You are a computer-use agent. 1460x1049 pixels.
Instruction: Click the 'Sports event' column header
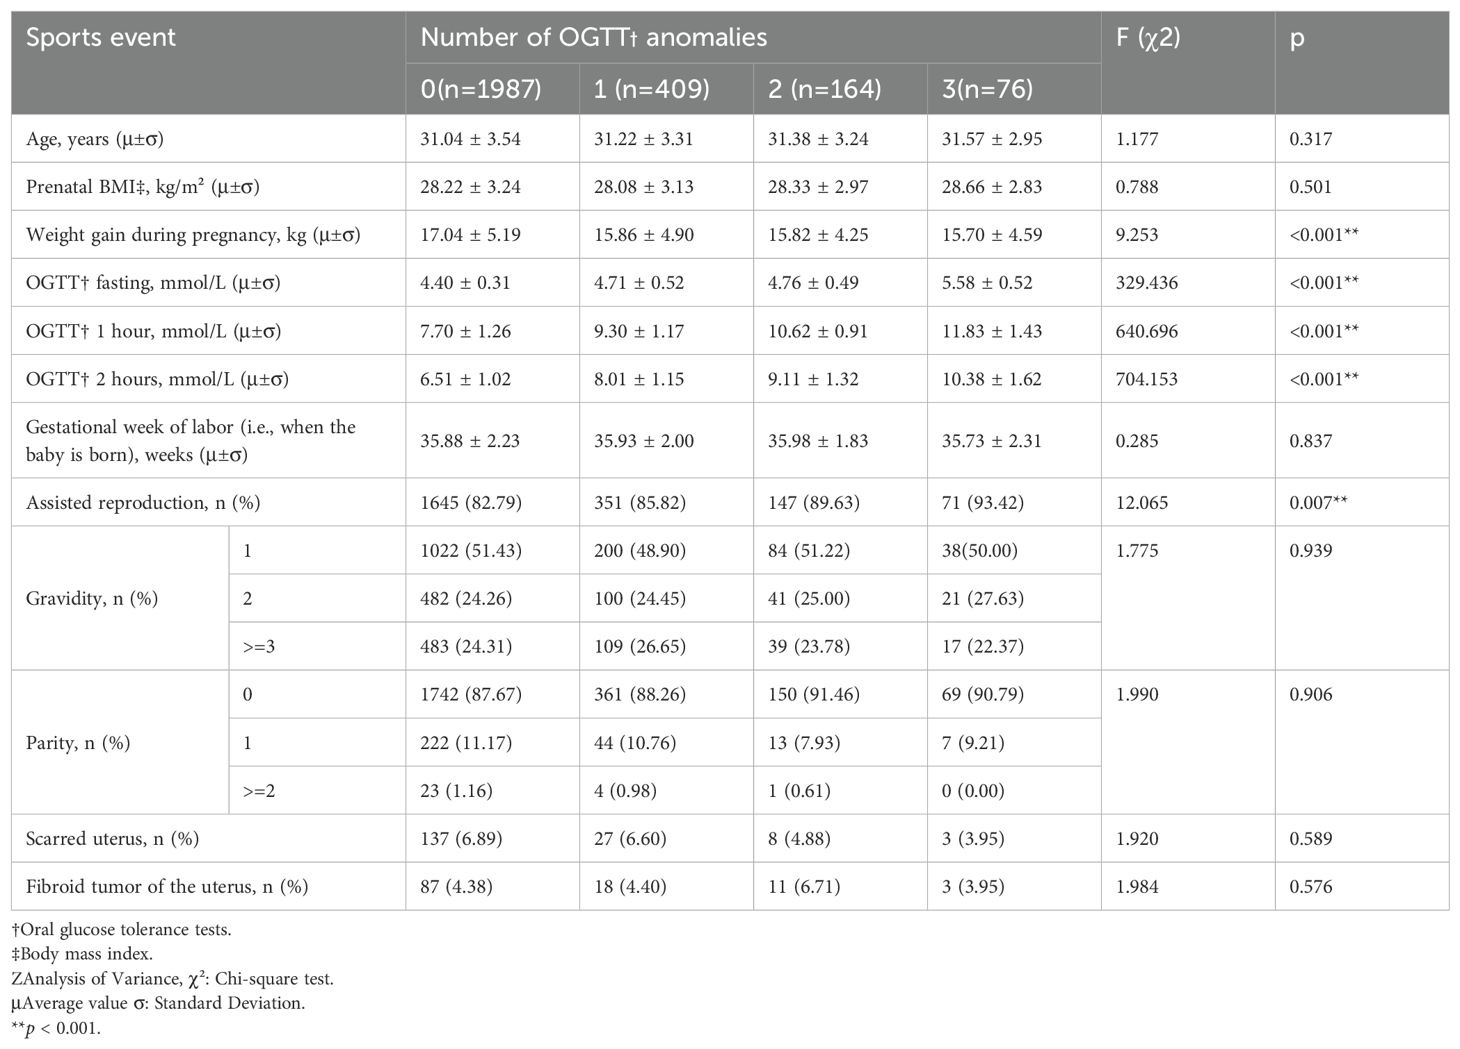click(x=101, y=38)
